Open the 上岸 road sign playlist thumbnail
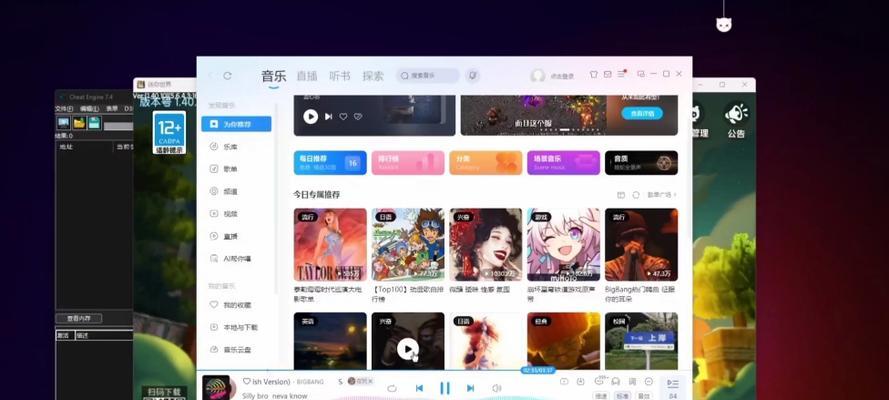Viewport: 889px width, 400px height. click(x=641, y=341)
